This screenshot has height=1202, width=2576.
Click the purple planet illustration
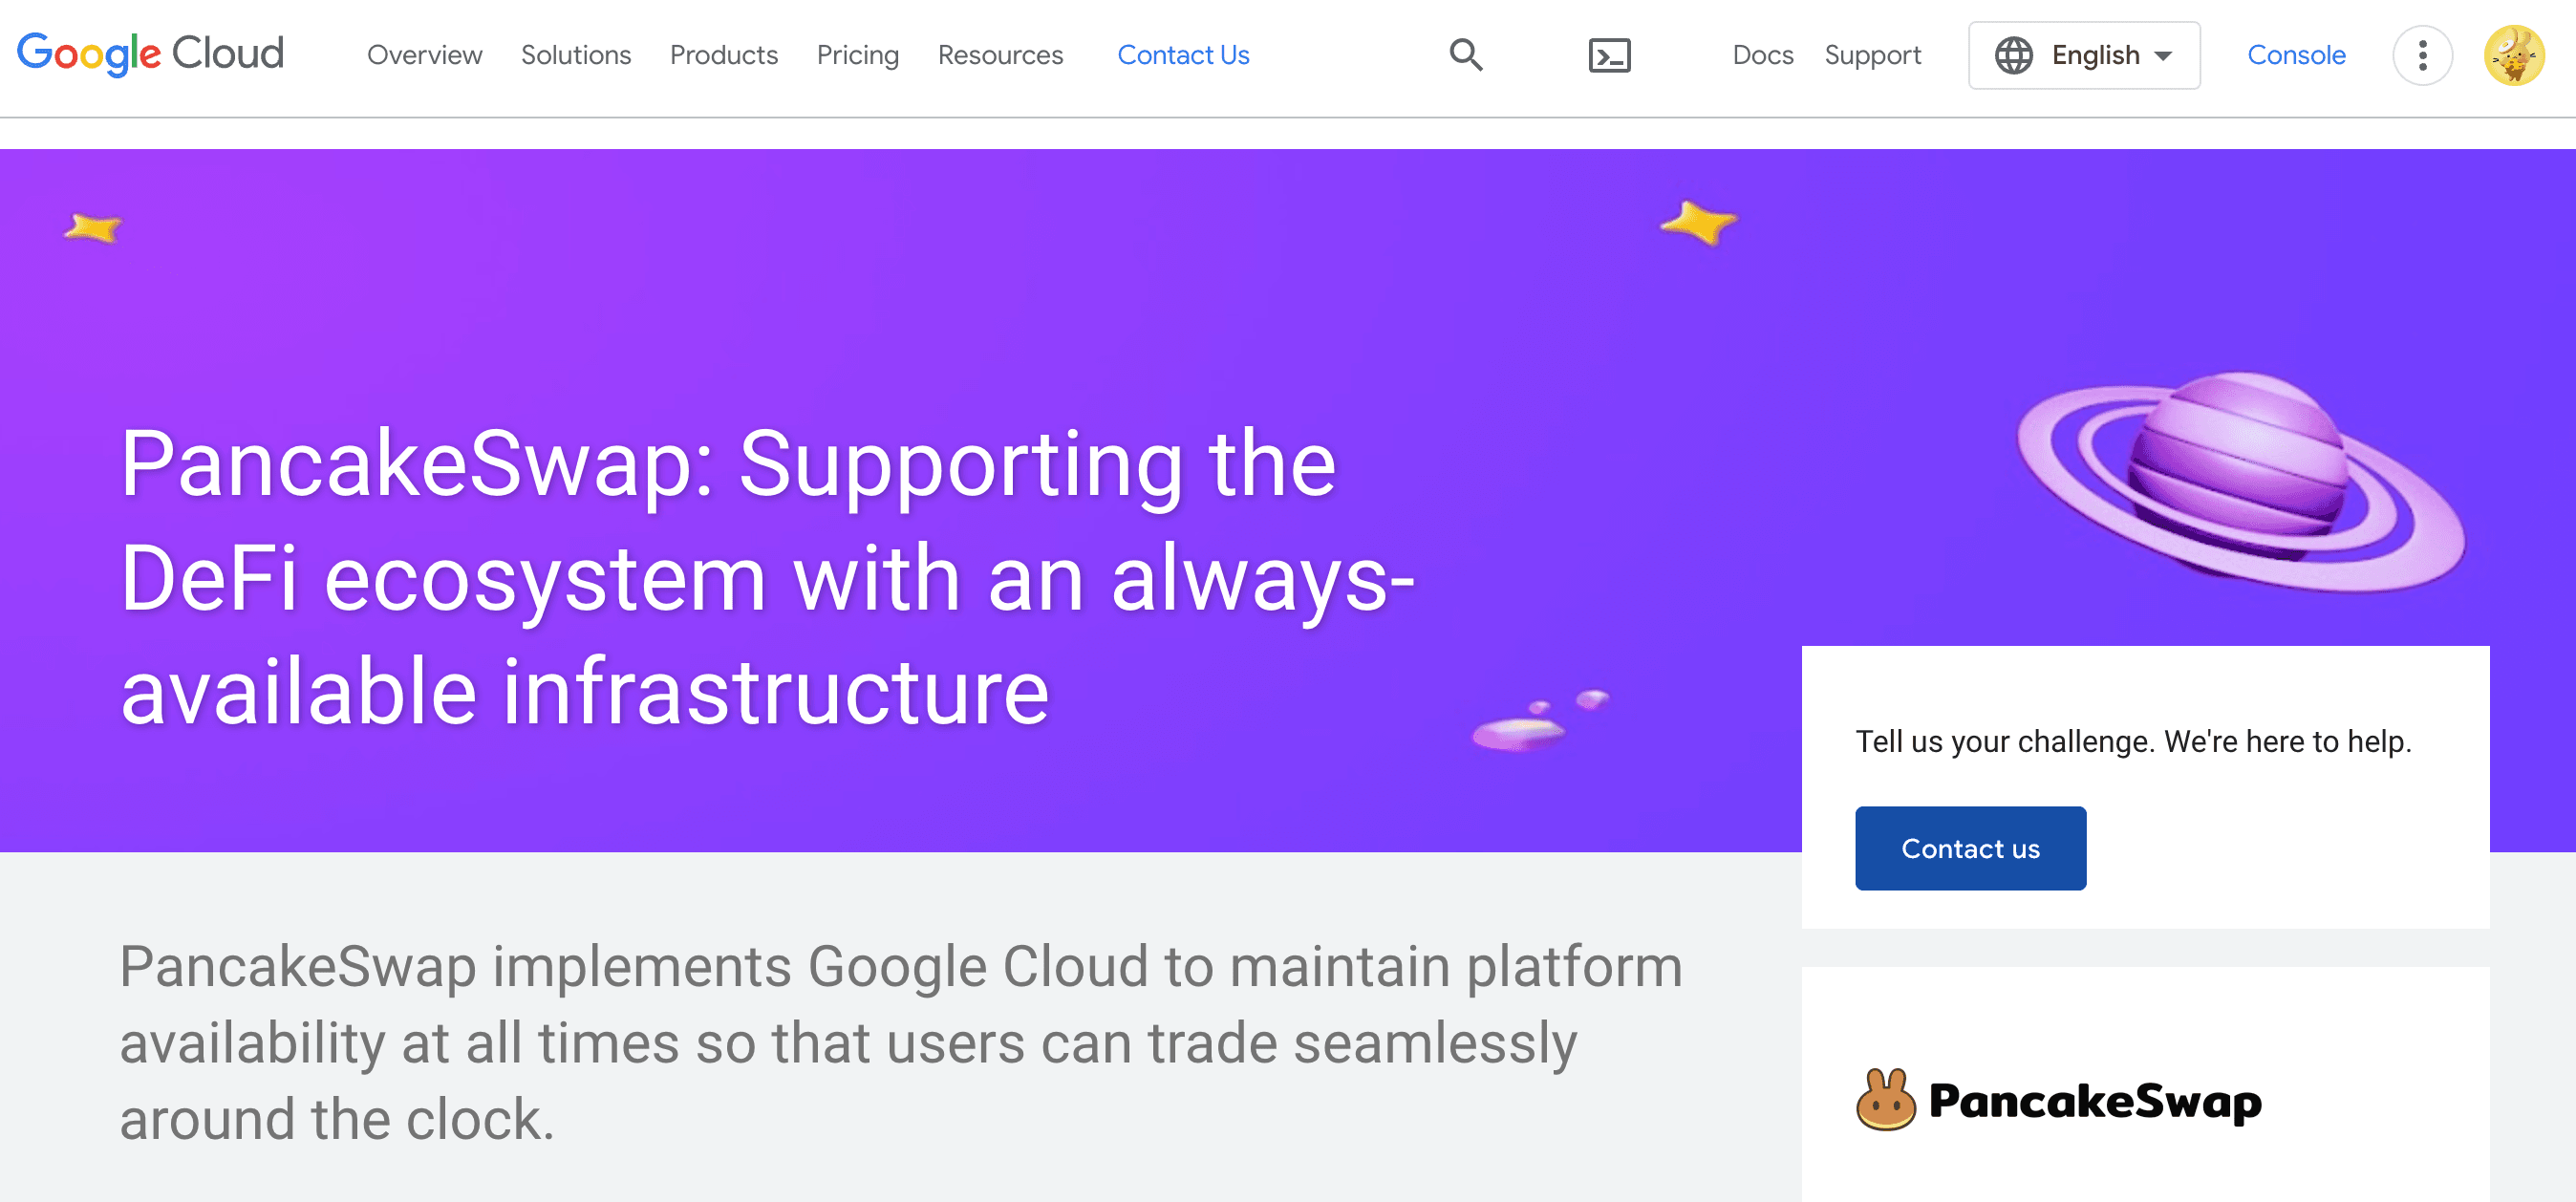pyautogui.click(x=2240, y=480)
